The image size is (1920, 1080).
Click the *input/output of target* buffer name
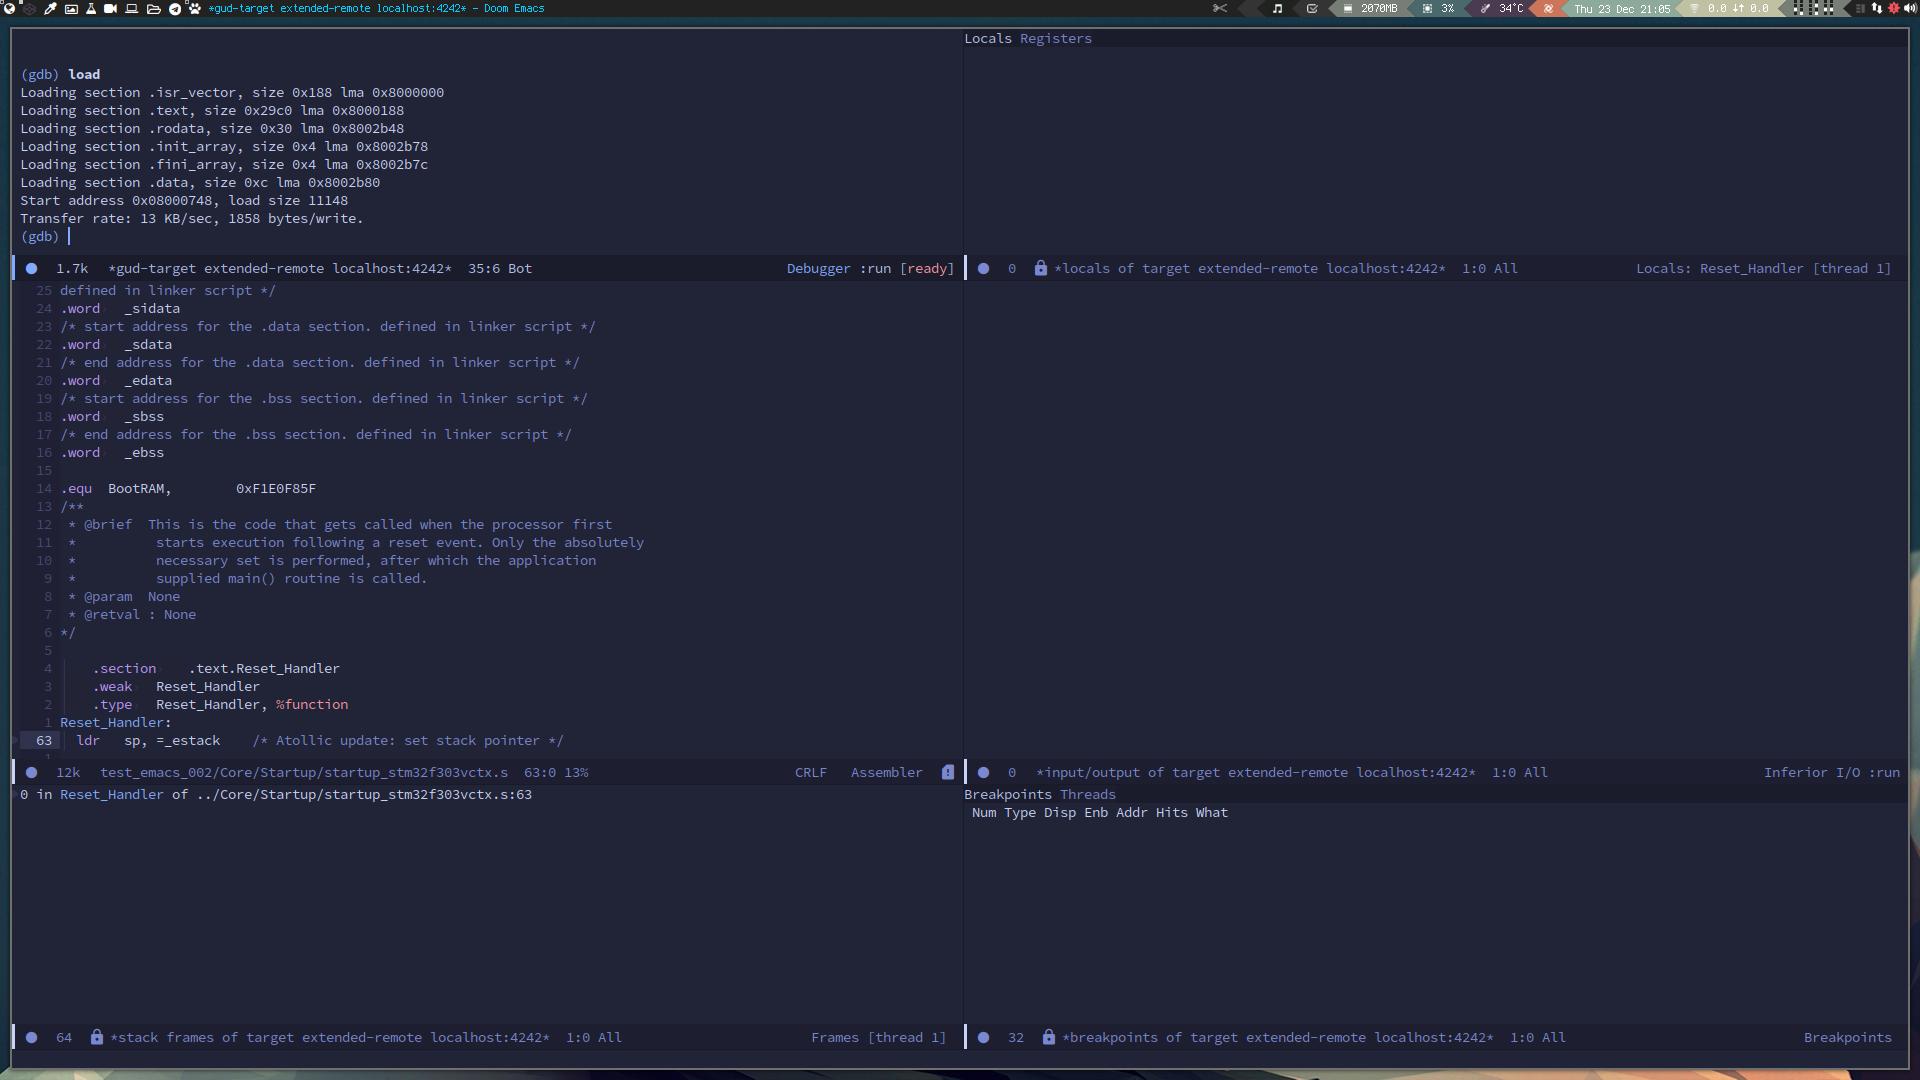[1256, 773]
